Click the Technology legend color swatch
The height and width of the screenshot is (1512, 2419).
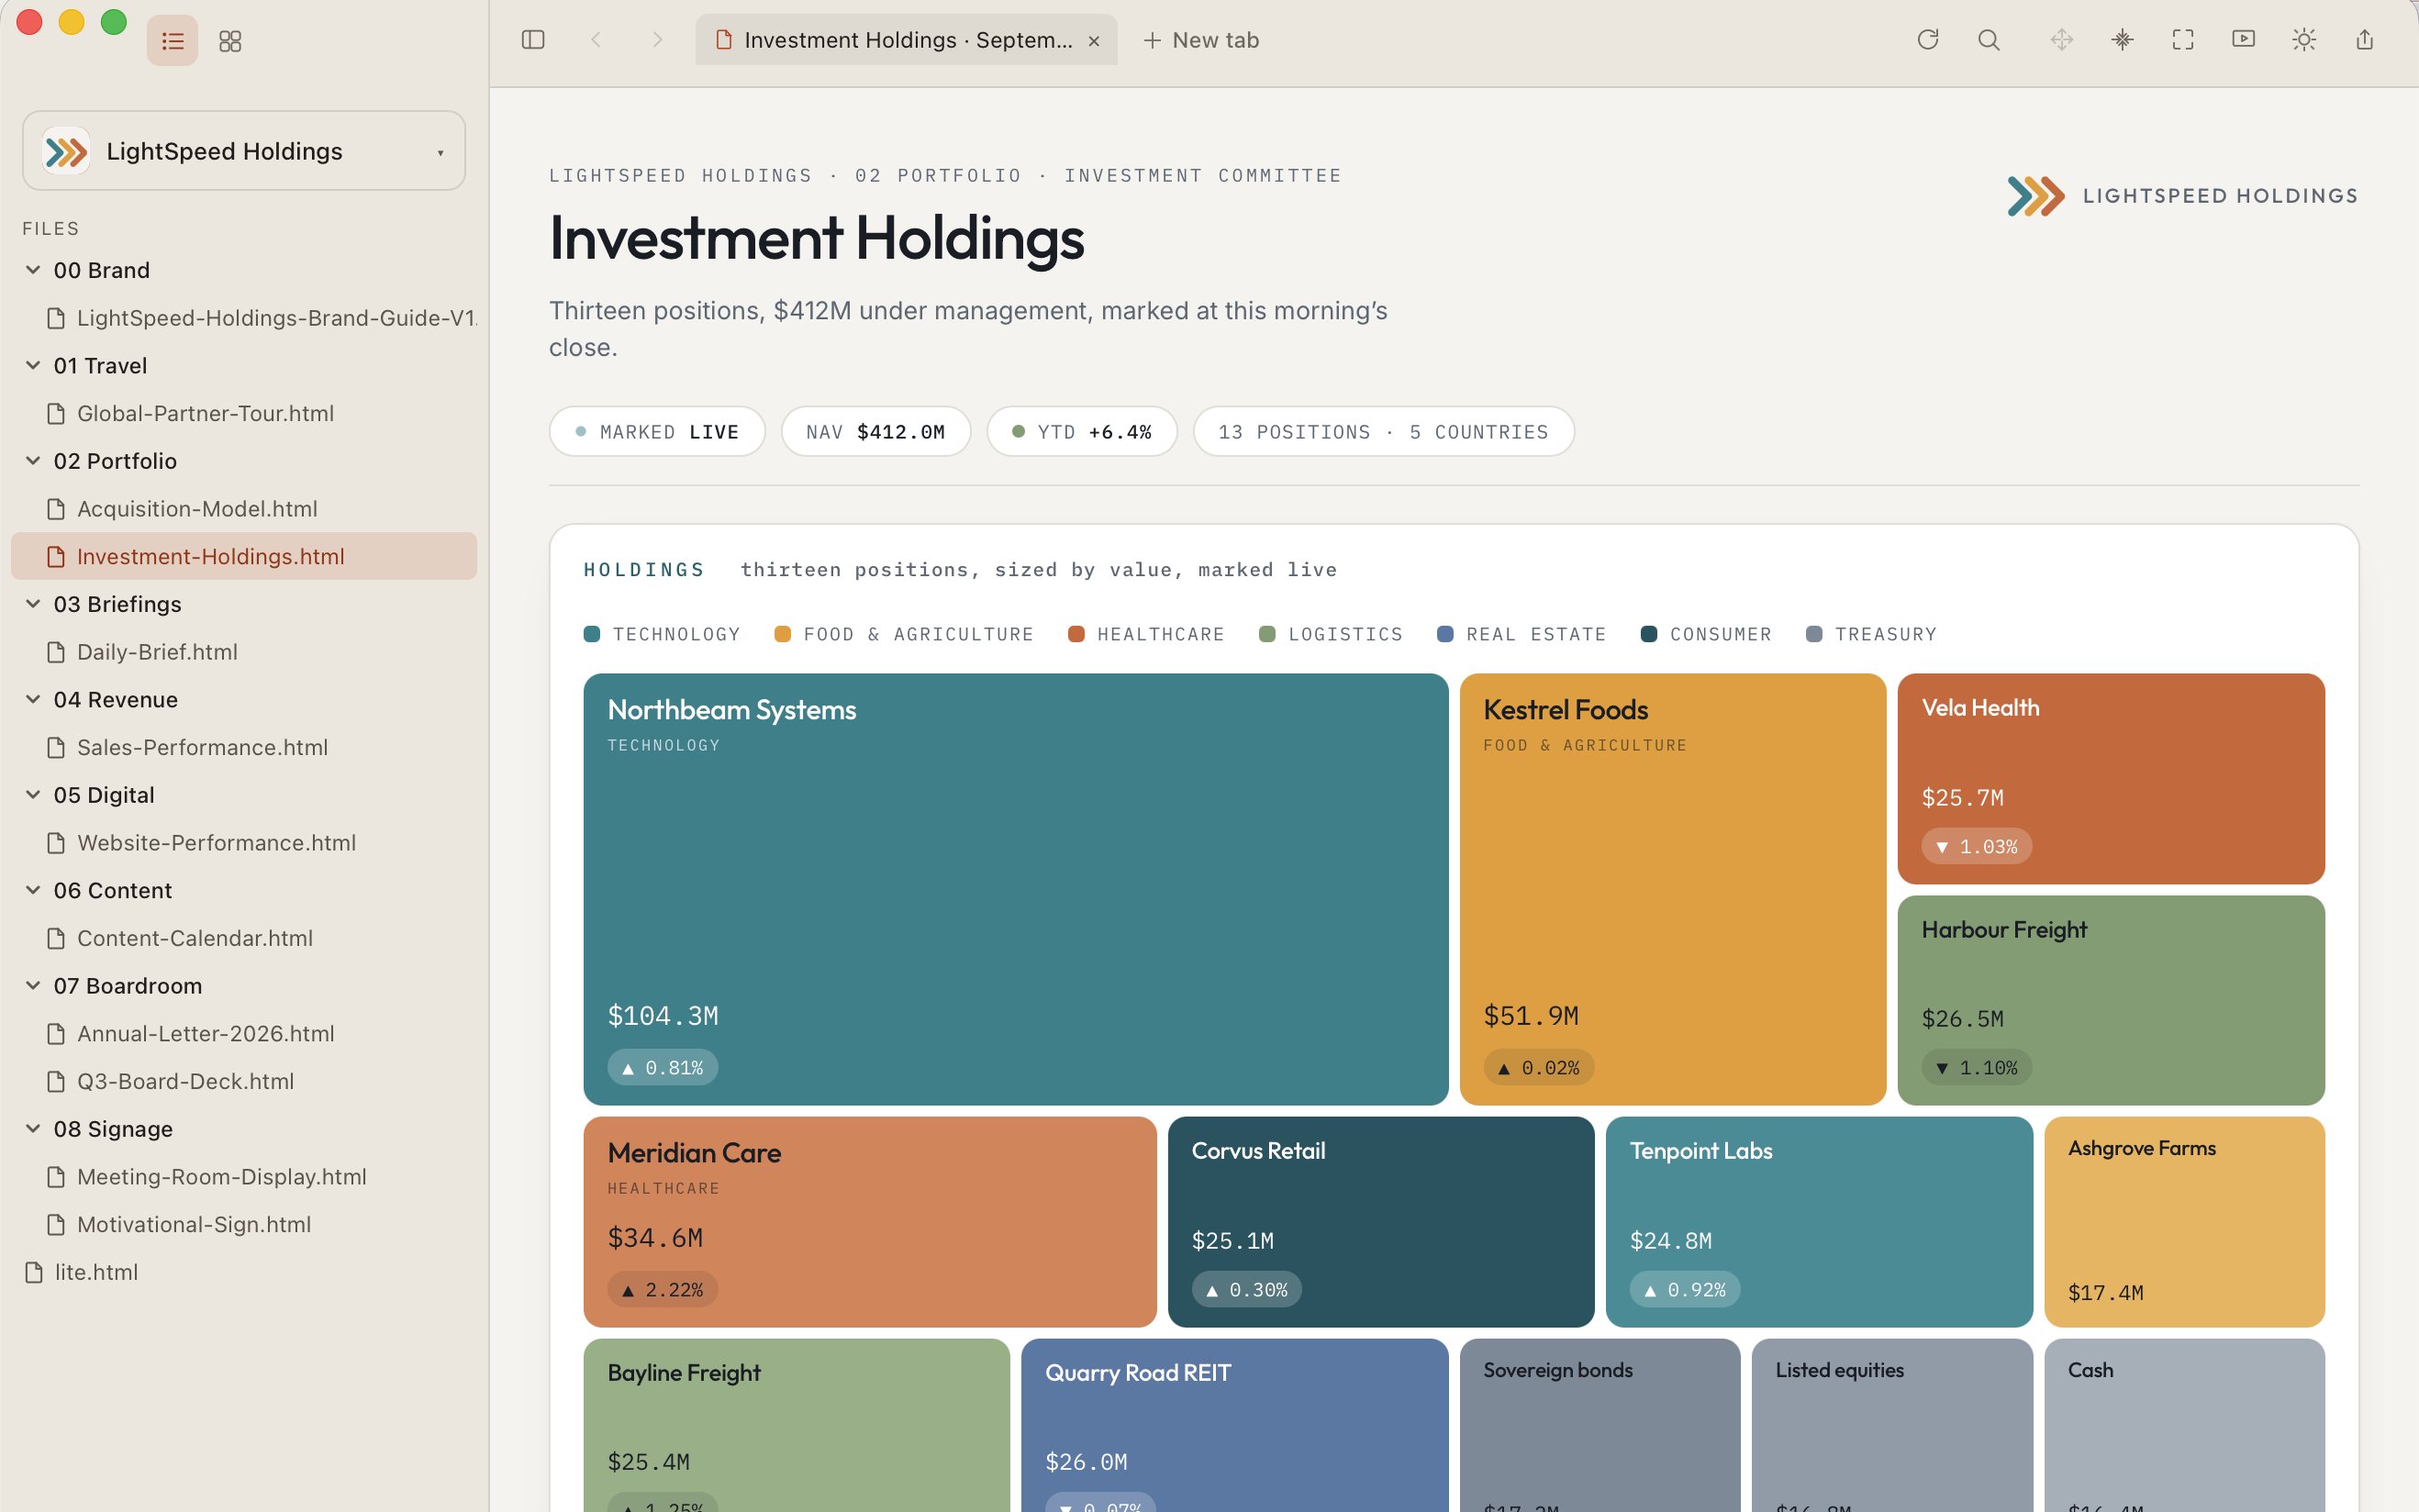click(592, 634)
